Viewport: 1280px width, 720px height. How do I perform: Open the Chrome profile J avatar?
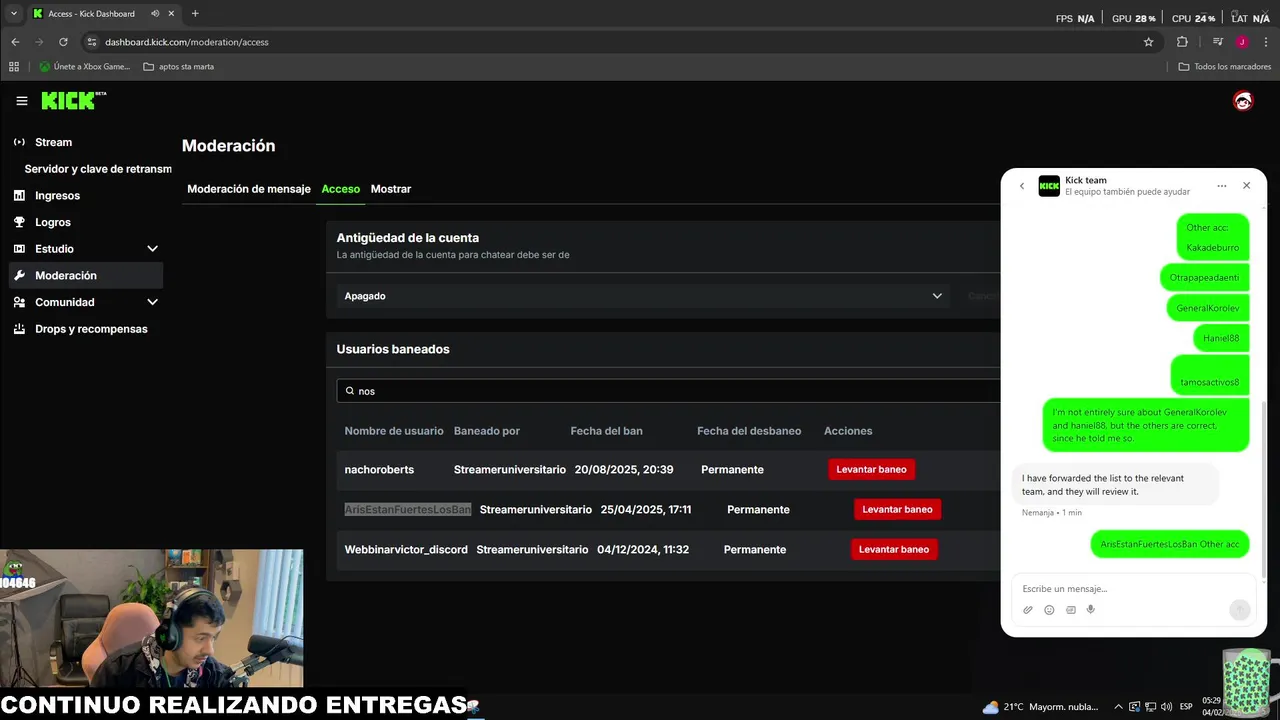tap(1241, 42)
